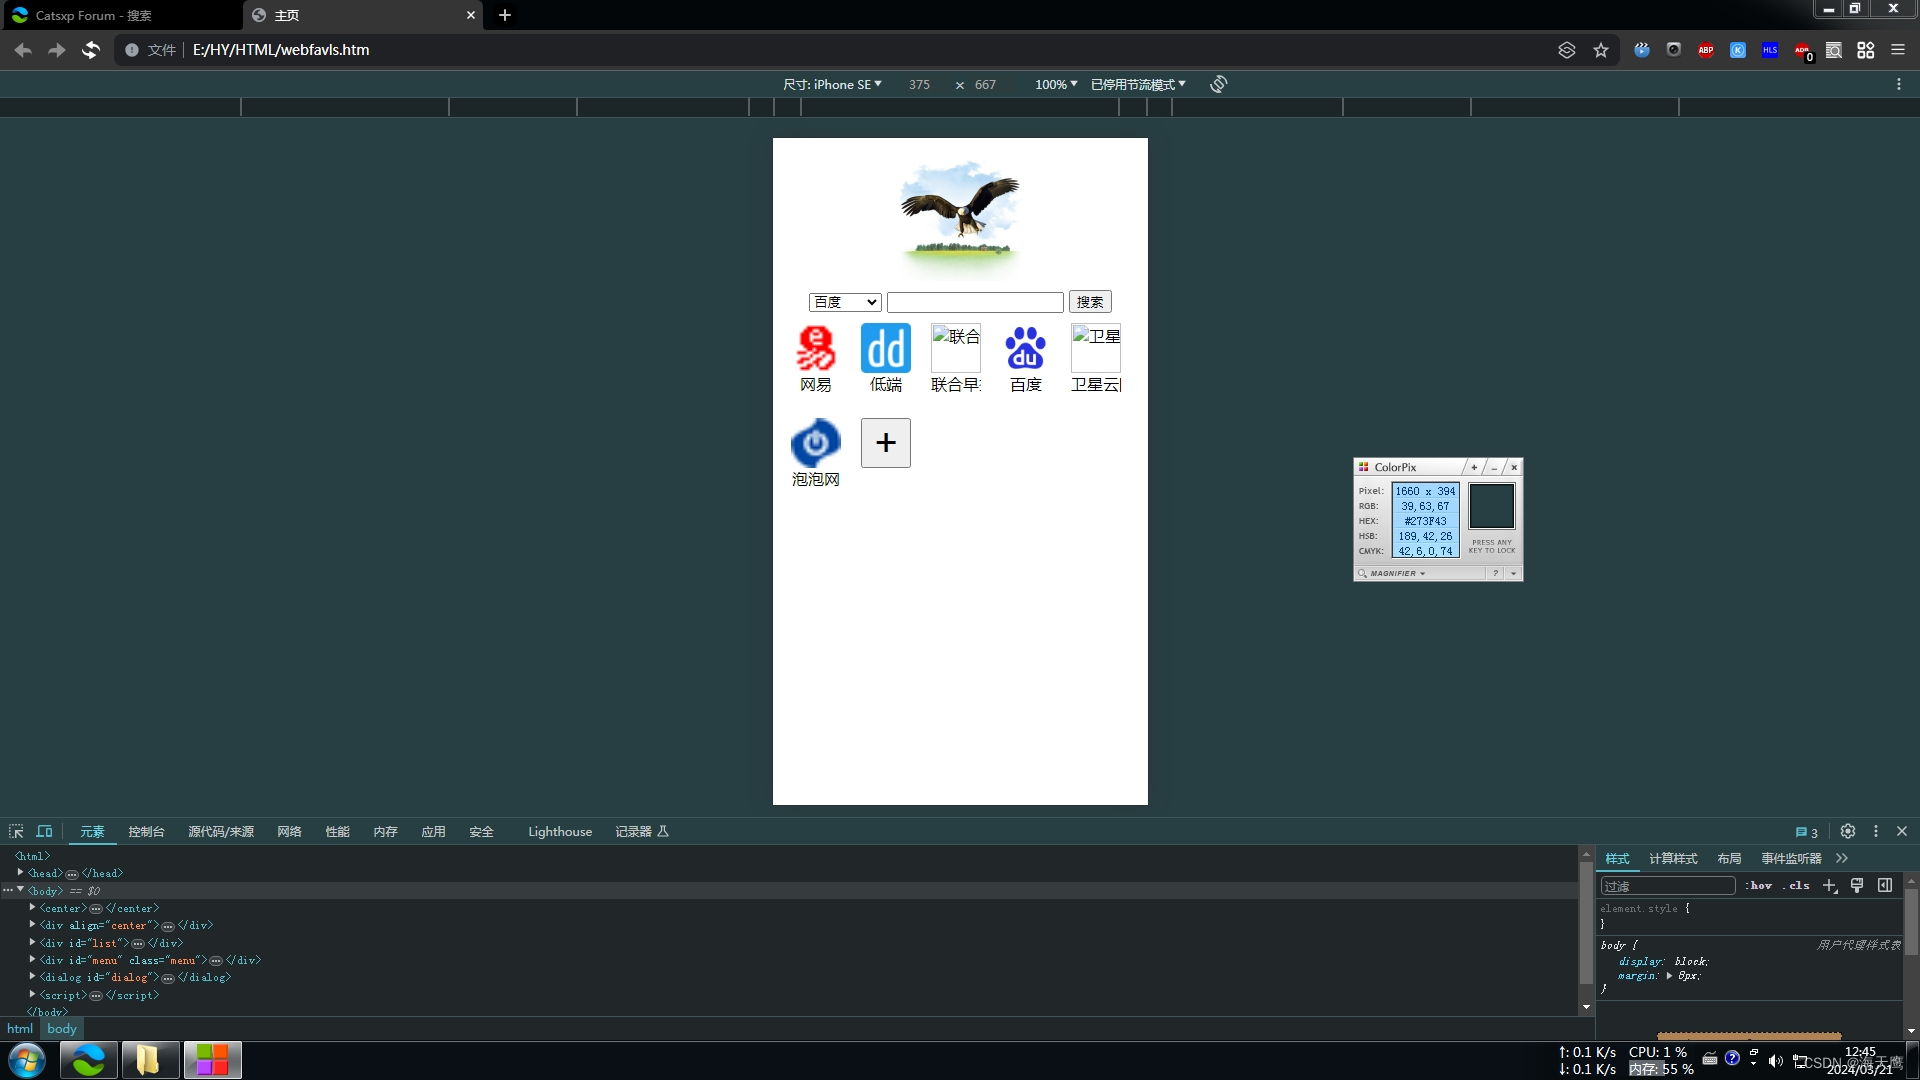1920x1080 pixels.
Task: Click the layered reader icon in address bar
Action: [1567, 50]
